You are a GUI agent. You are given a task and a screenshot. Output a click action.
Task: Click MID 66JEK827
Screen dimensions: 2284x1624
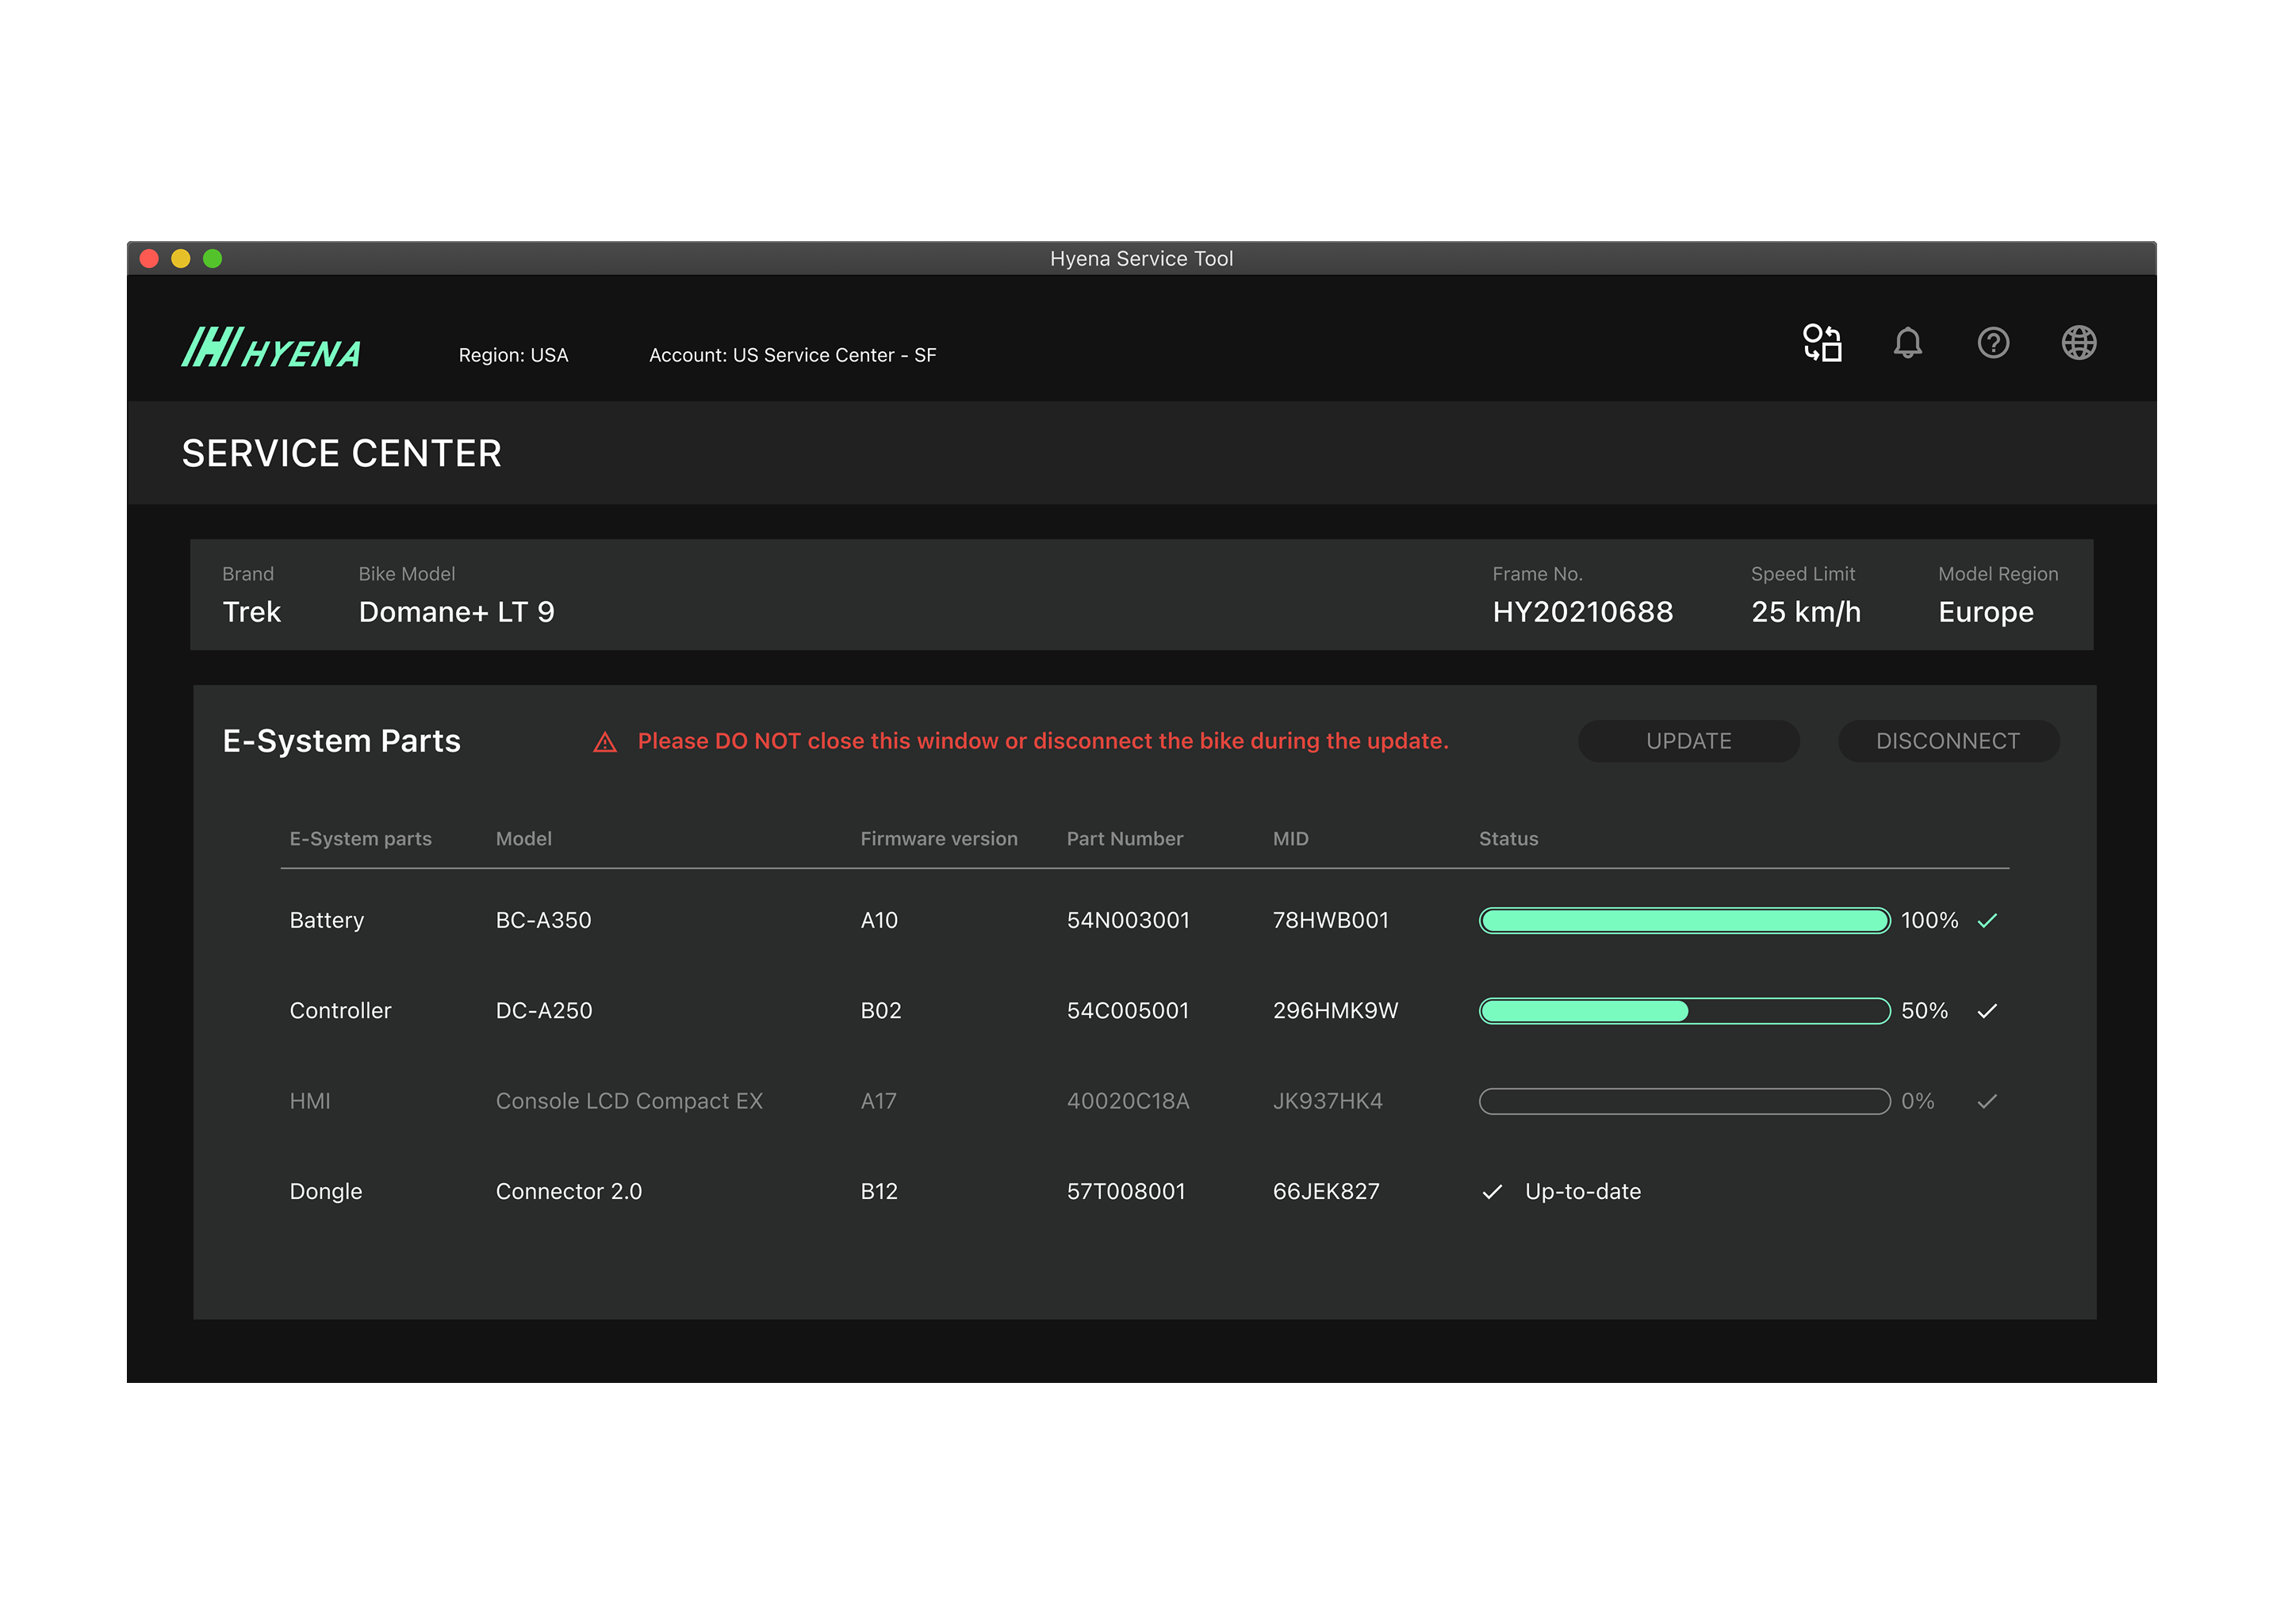point(1326,1192)
